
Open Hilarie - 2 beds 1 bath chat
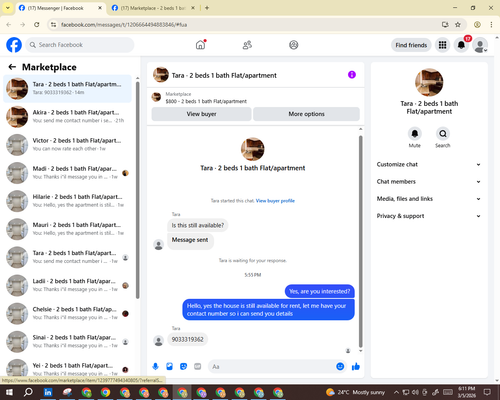pos(67,201)
